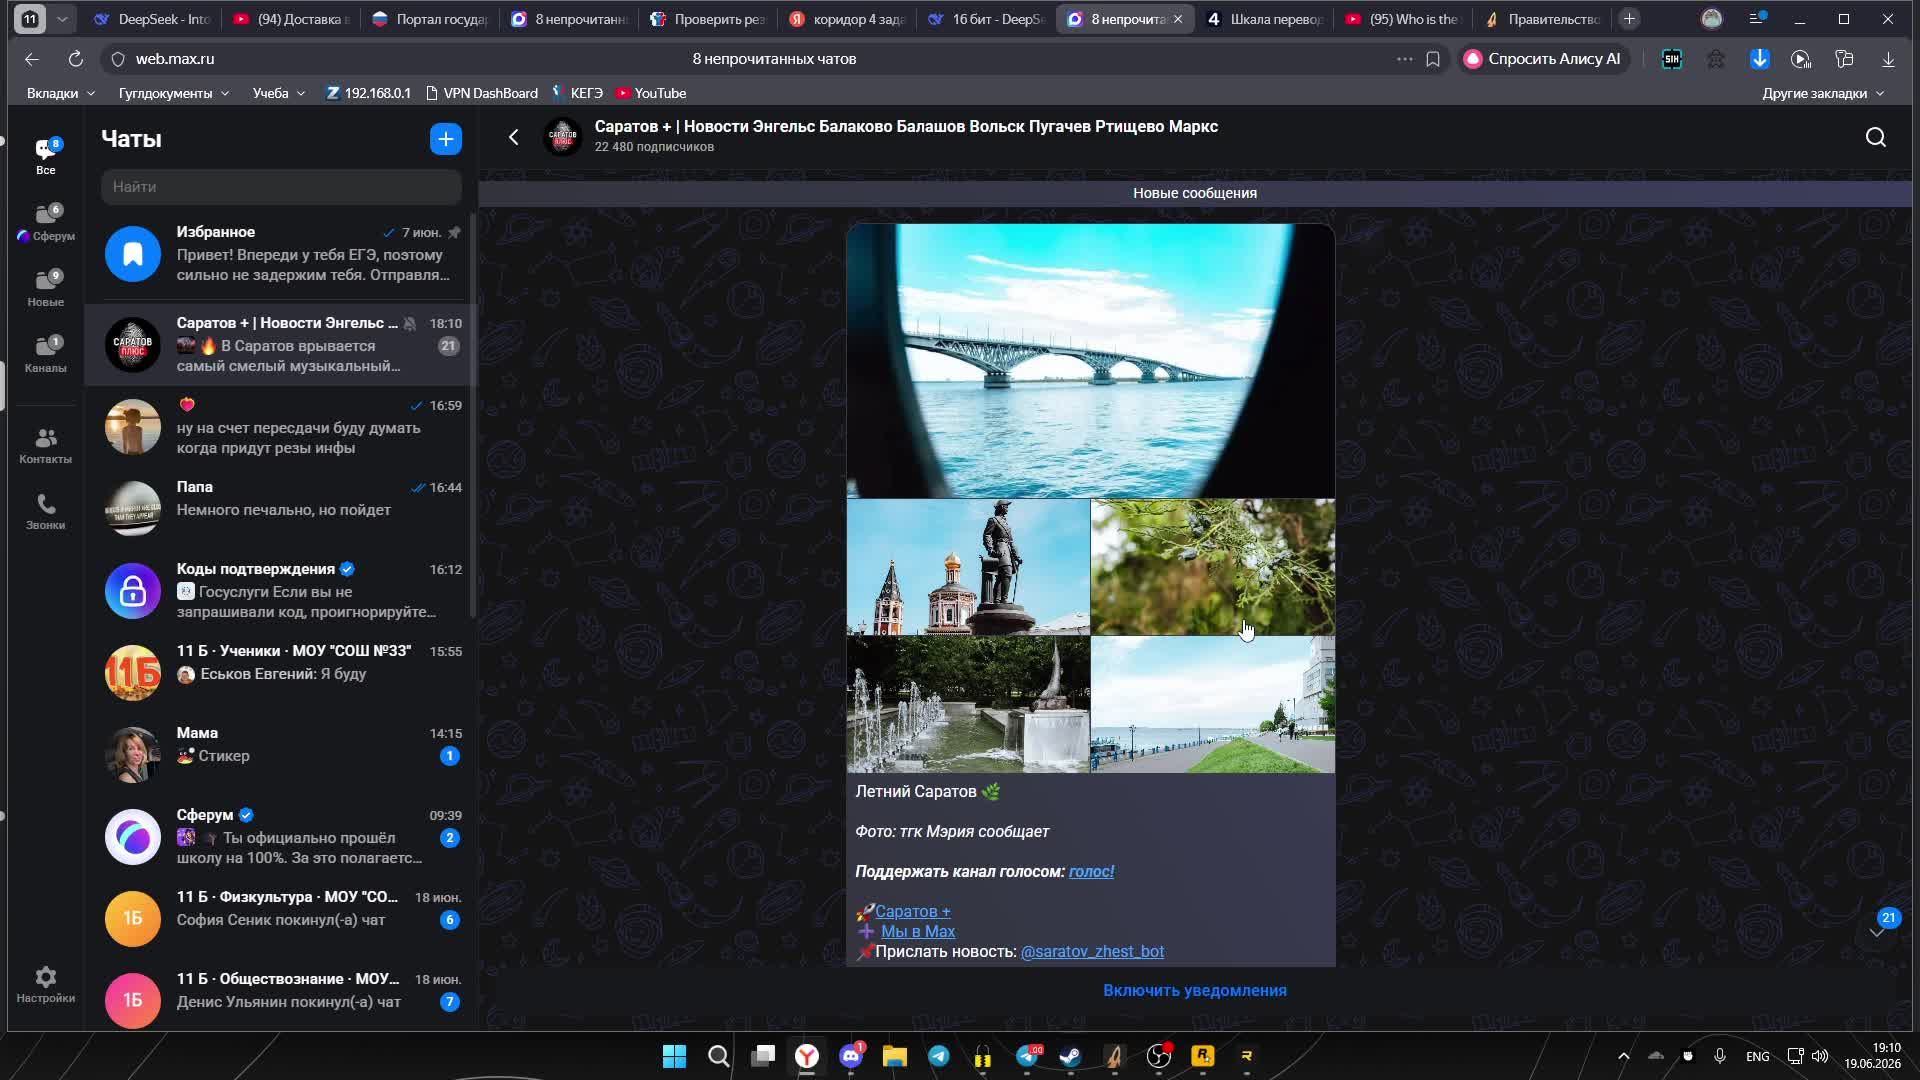Switch to the Портал государ tab
The width and height of the screenshot is (1920, 1080).
430,19
